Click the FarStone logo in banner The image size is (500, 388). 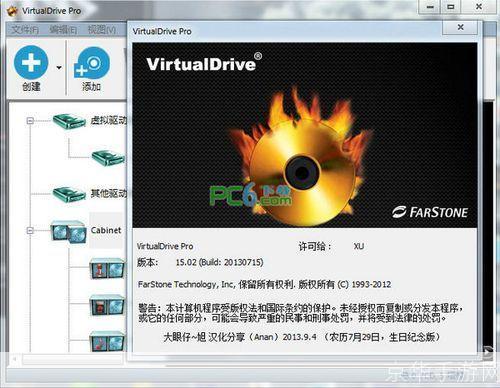tap(430, 212)
